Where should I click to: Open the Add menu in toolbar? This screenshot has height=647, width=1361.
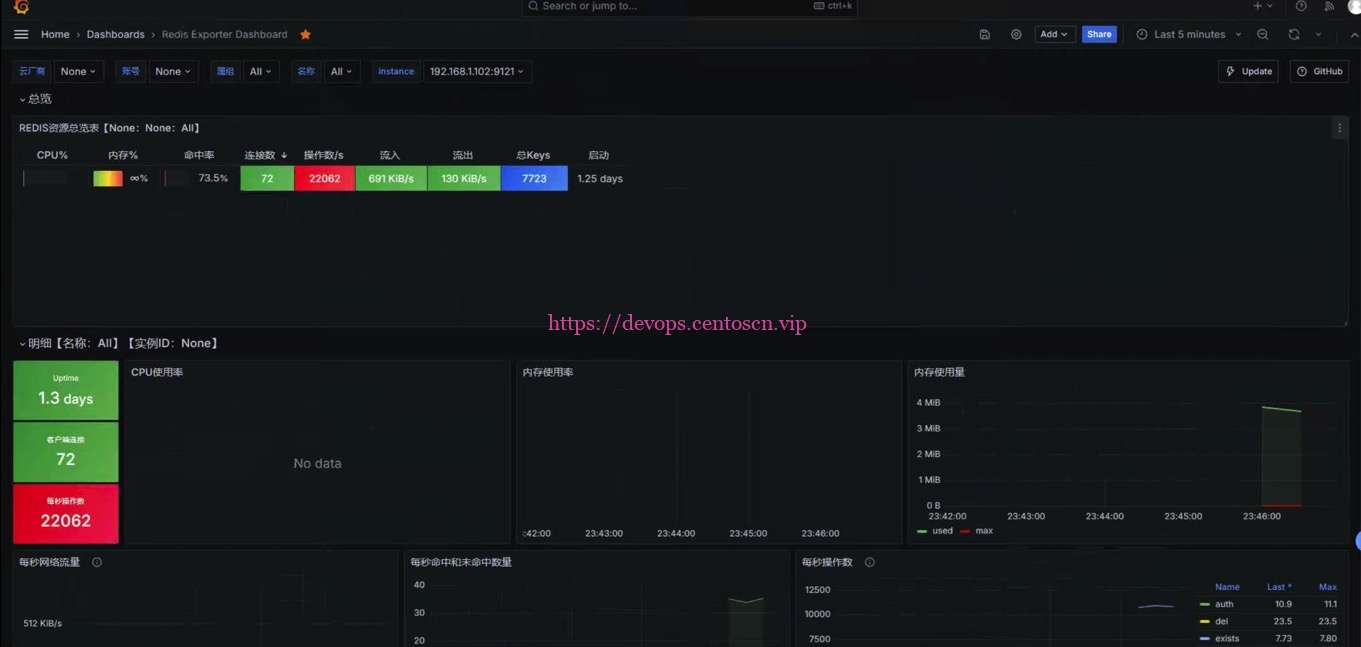[1053, 33]
